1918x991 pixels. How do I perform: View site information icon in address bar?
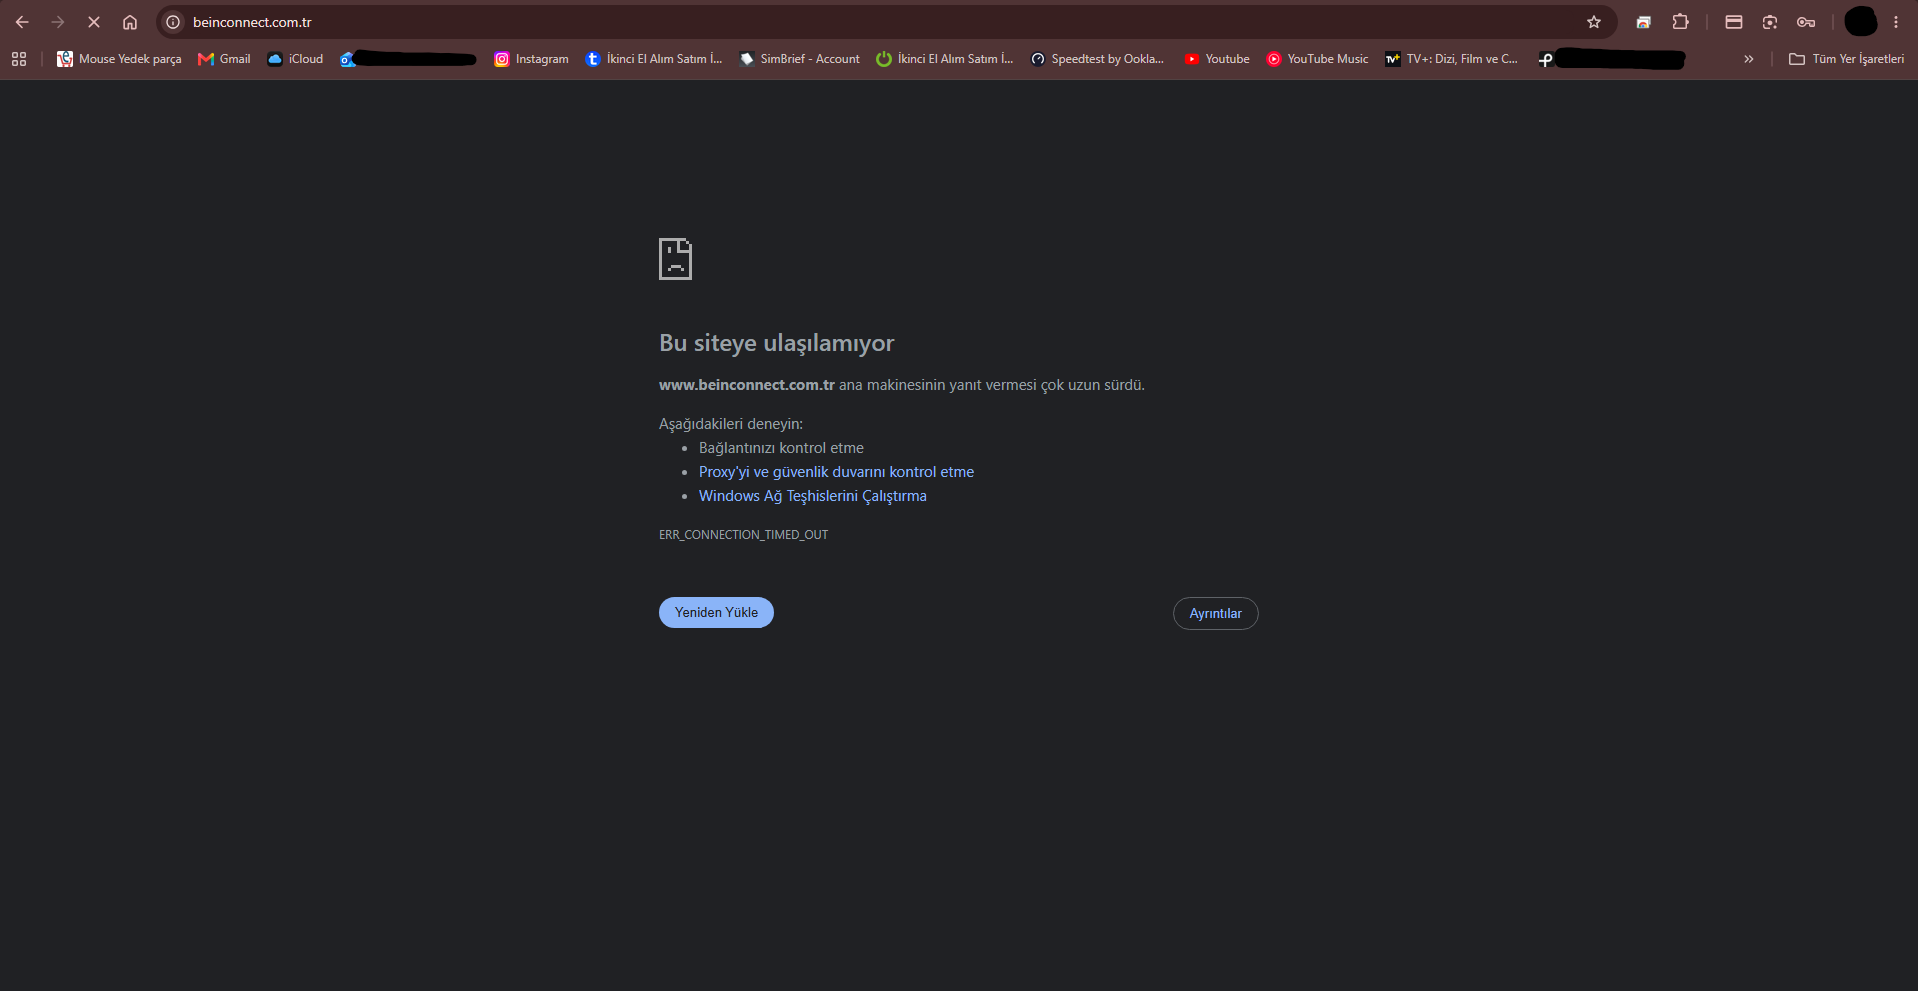pyautogui.click(x=173, y=22)
